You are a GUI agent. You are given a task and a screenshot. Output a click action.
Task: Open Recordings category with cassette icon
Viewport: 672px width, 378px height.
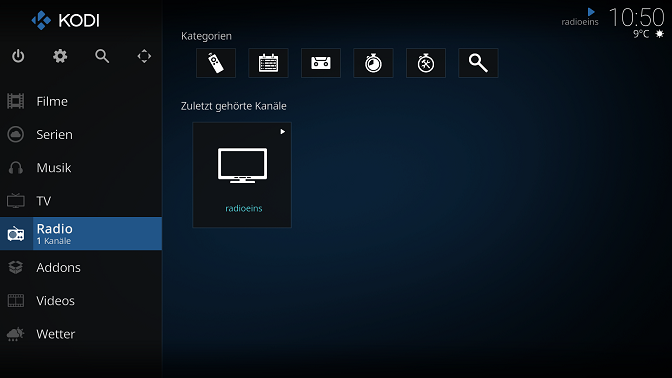click(321, 63)
